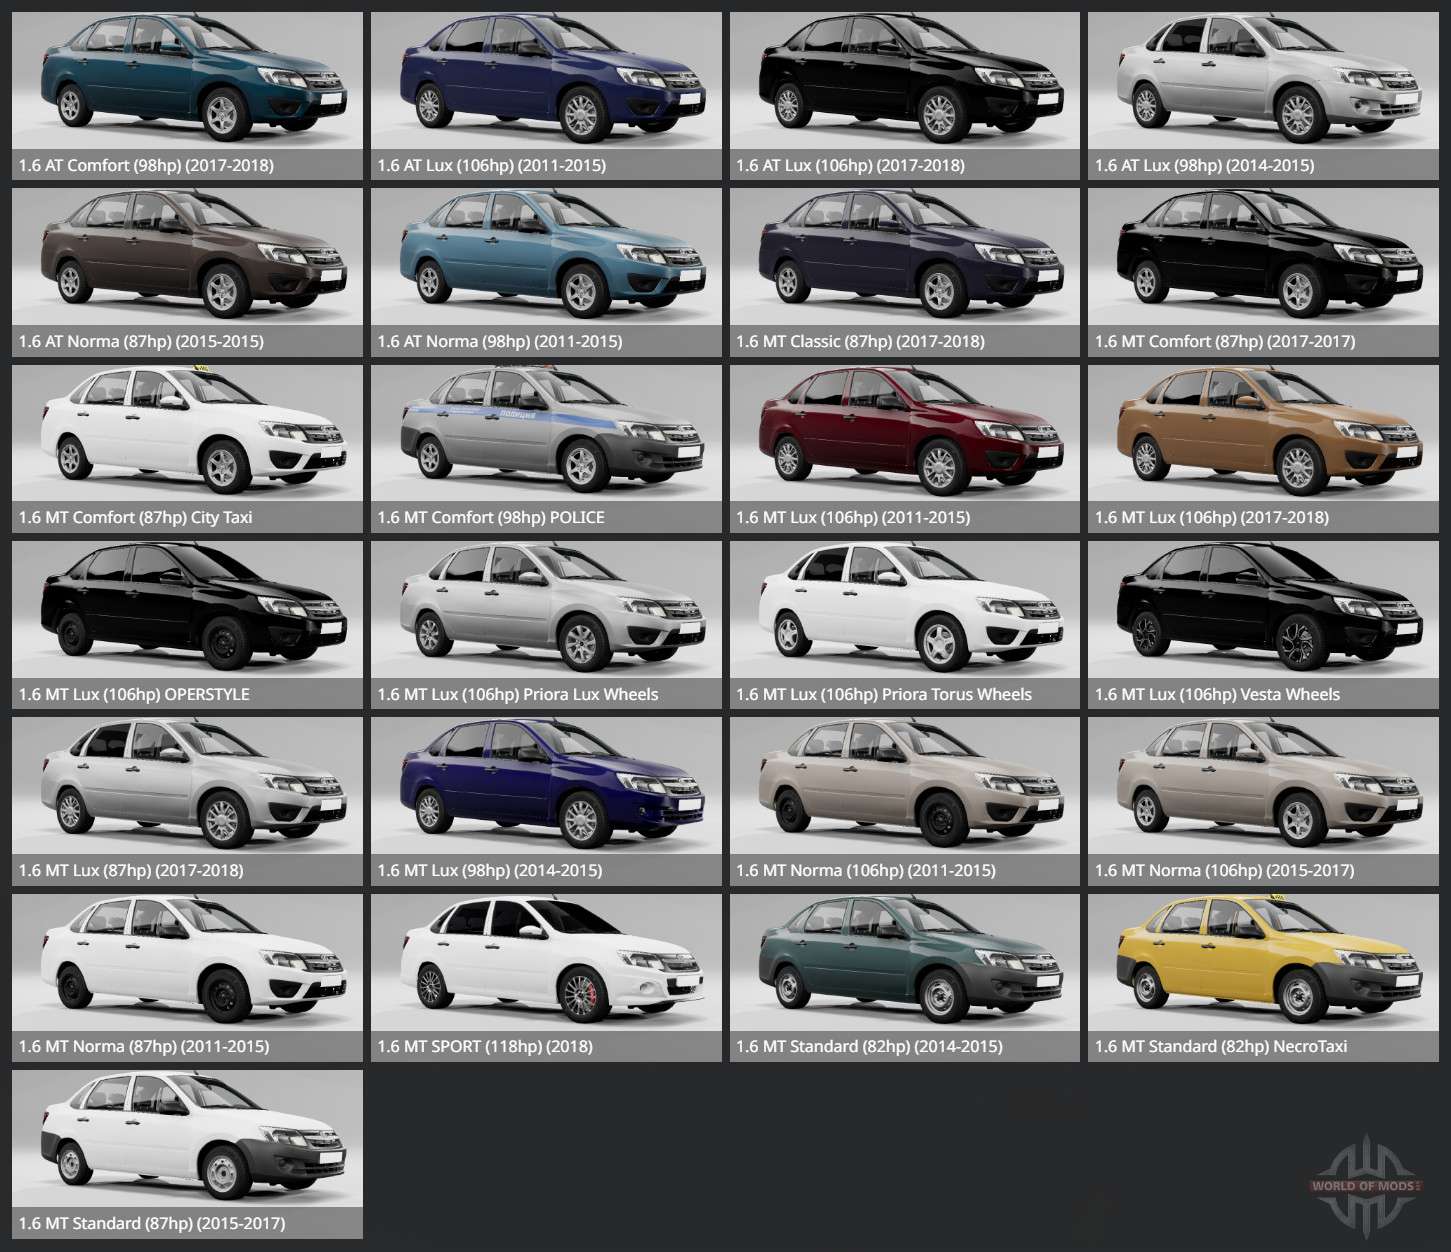This screenshot has width=1451, height=1252.
Task: Pick the orange-brown 1.6 MT Lux (106hp) (2017-2018)
Action: coord(1263,449)
